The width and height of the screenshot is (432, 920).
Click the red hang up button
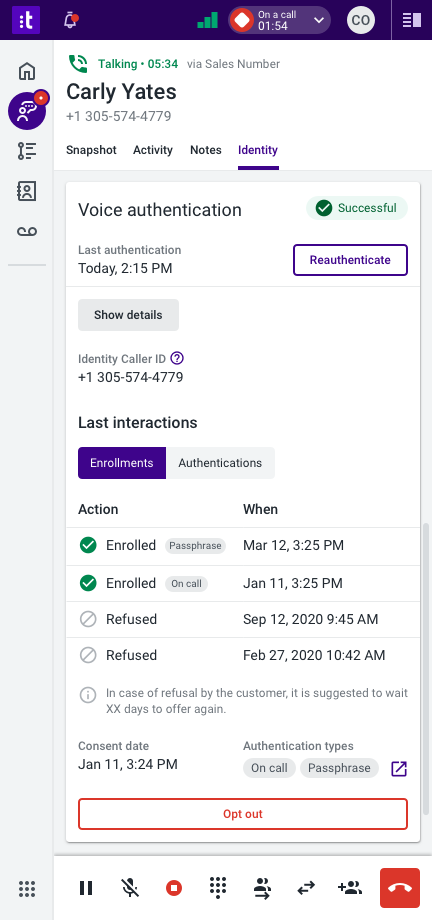pyautogui.click(x=400, y=888)
